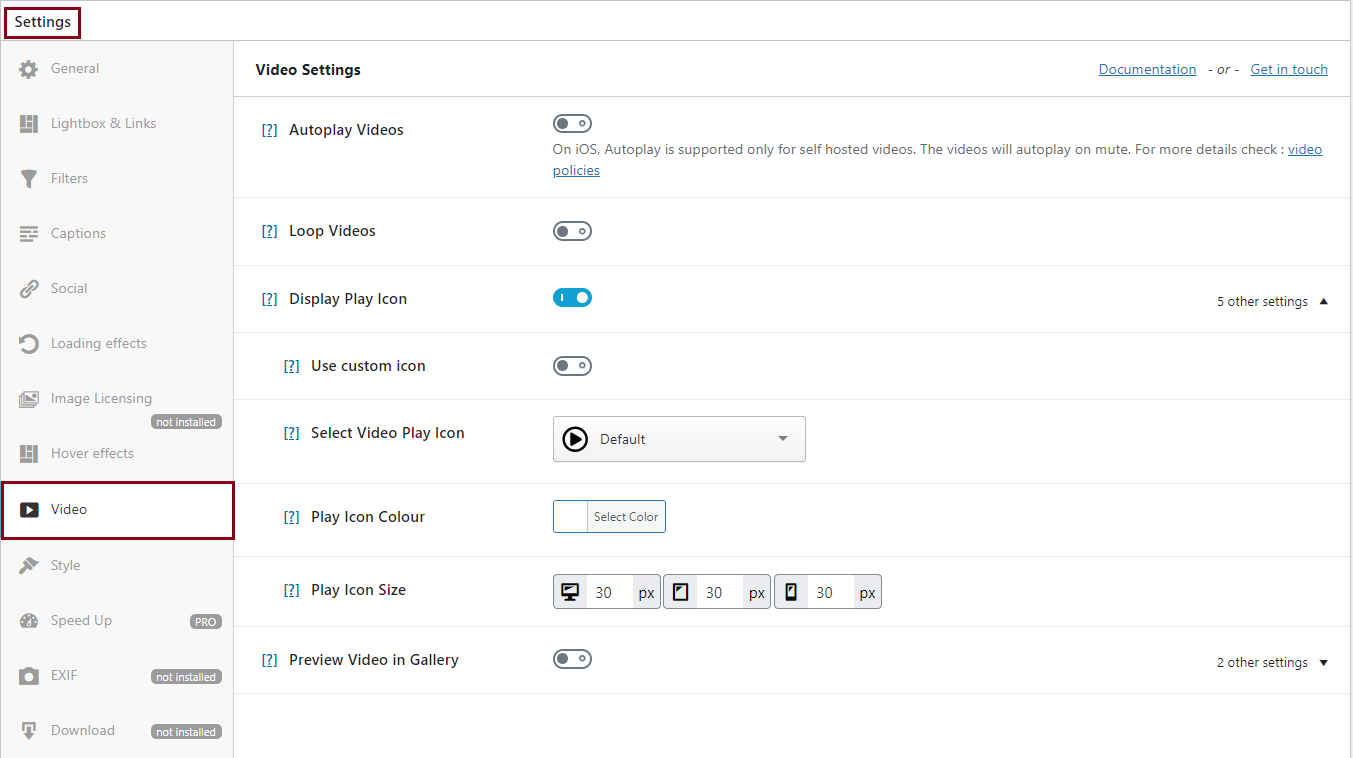This screenshot has height=758, width=1353.
Task: Open the Select Video Play Icon dropdown
Action: pyautogui.click(x=678, y=439)
